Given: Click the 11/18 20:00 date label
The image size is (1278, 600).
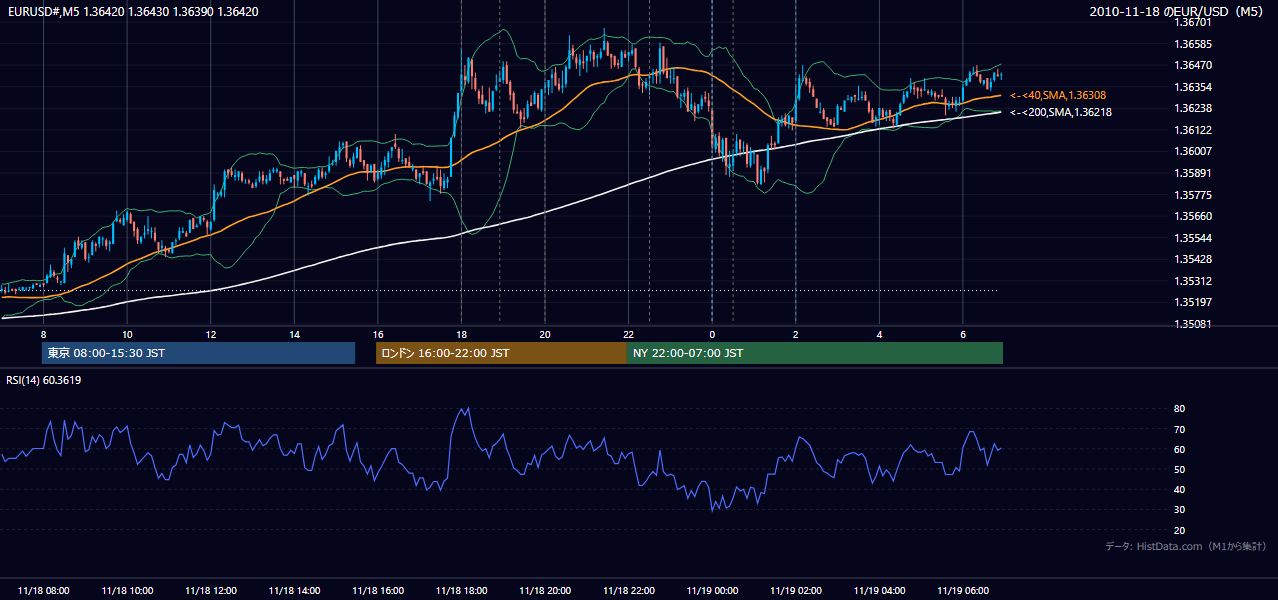Looking at the screenshot, I should 544,591.
